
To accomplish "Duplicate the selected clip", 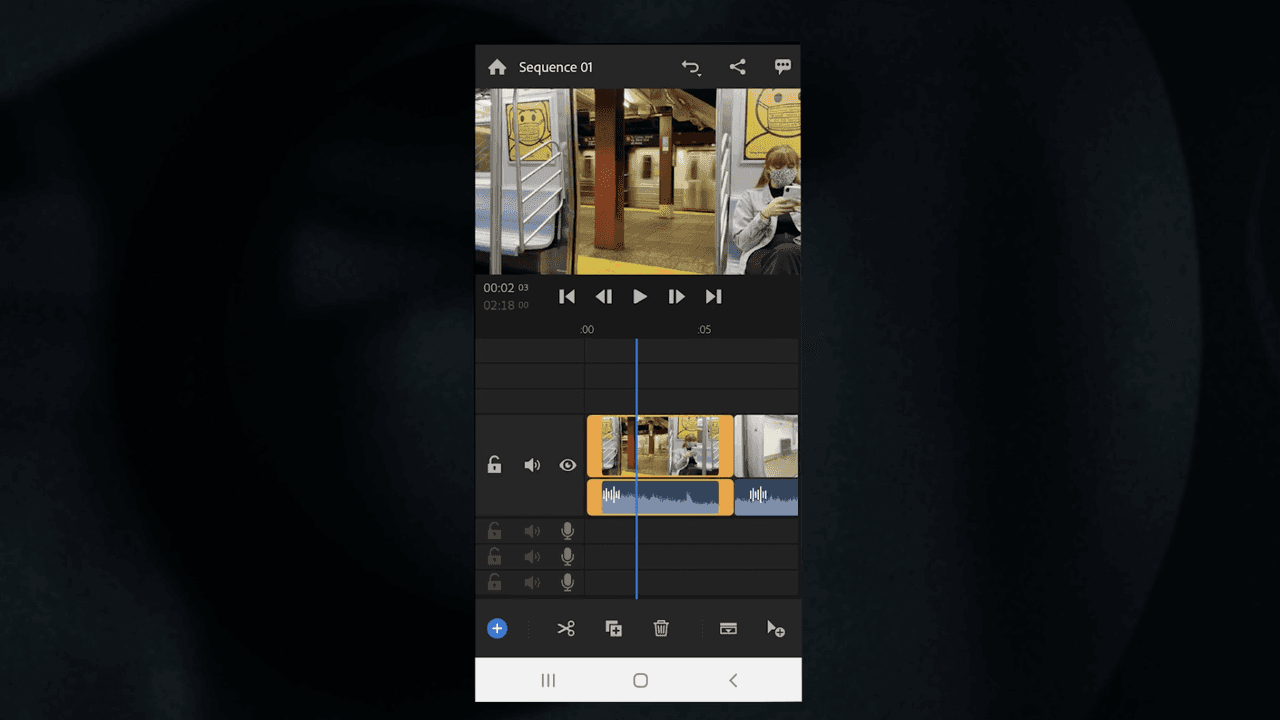I will (614, 628).
